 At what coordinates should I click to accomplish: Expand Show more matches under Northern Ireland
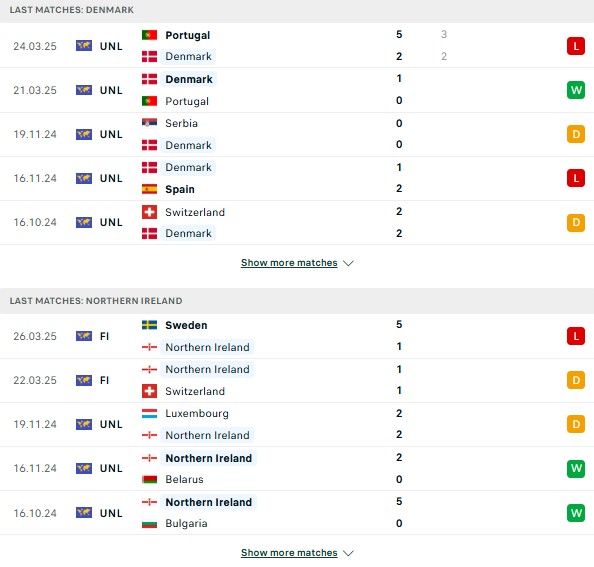[x=289, y=553]
